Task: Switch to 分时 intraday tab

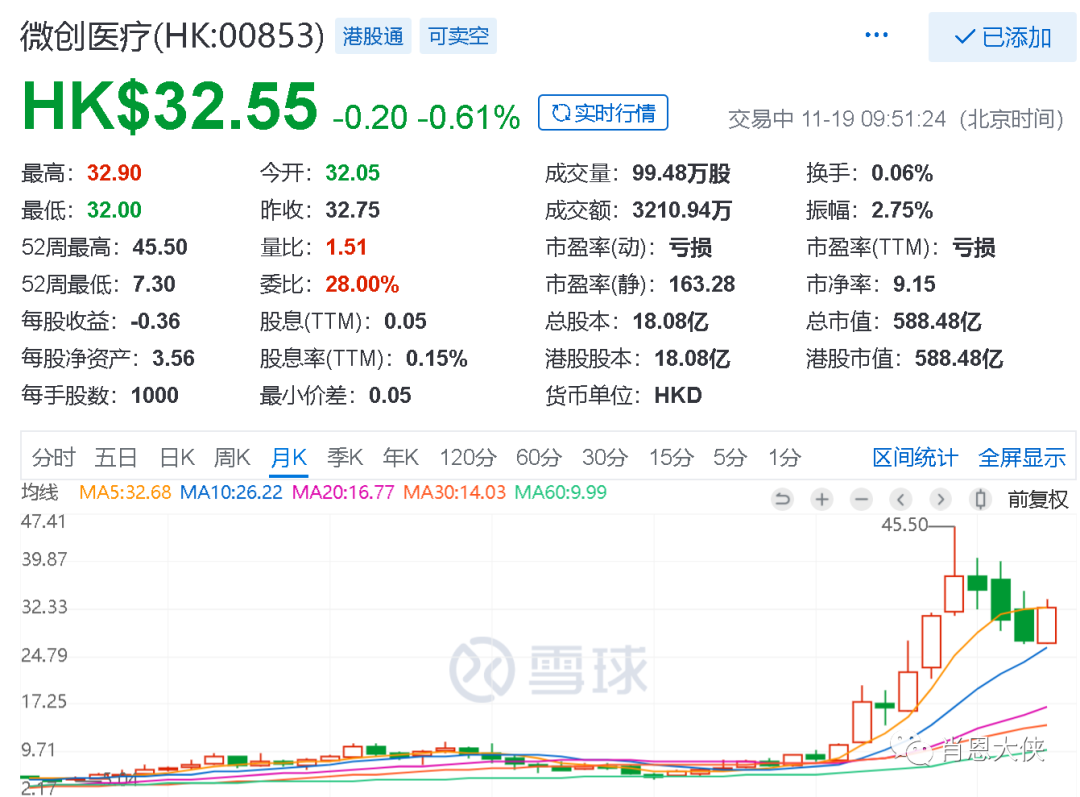Action: pyautogui.click(x=53, y=458)
